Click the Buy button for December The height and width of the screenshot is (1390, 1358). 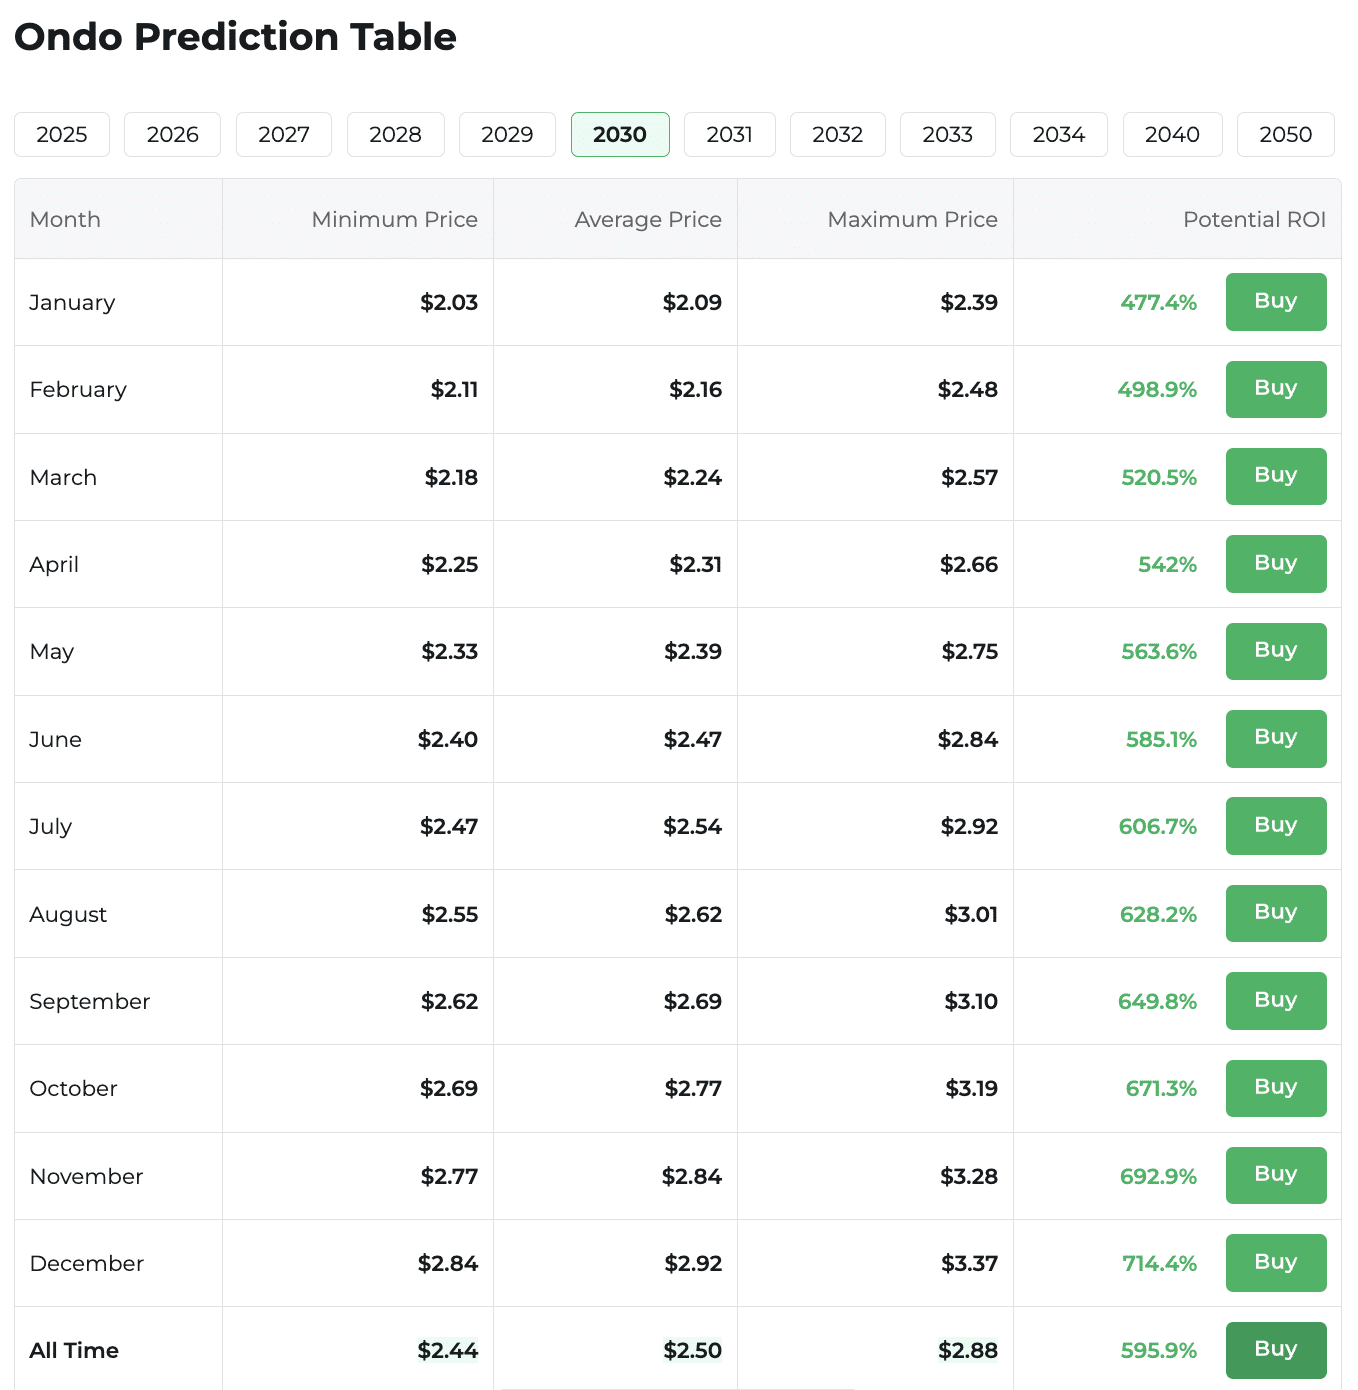pos(1276,1263)
